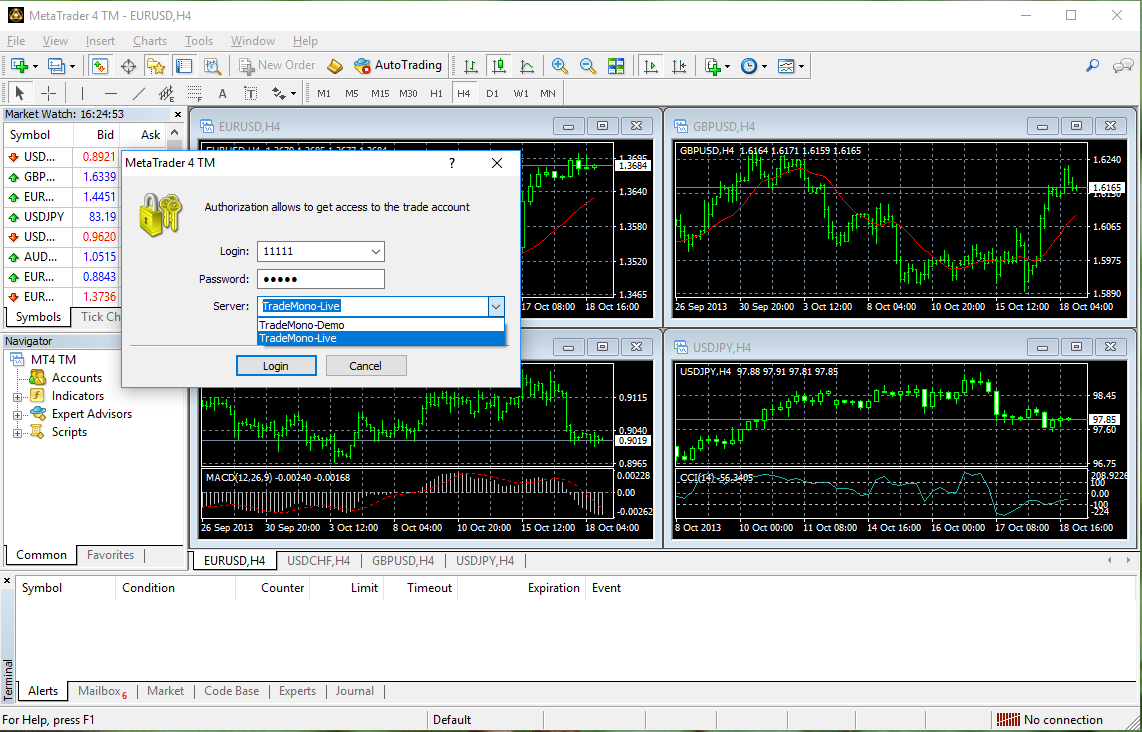
Task: Click the Login account number field
Action: coord(313,252)
